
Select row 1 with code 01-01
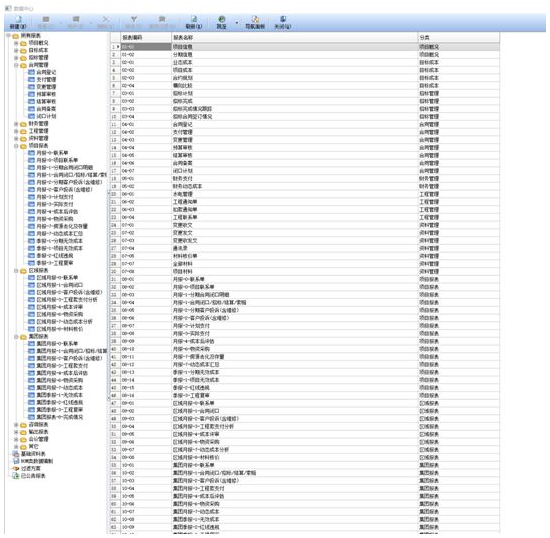(x=305, y=47)
